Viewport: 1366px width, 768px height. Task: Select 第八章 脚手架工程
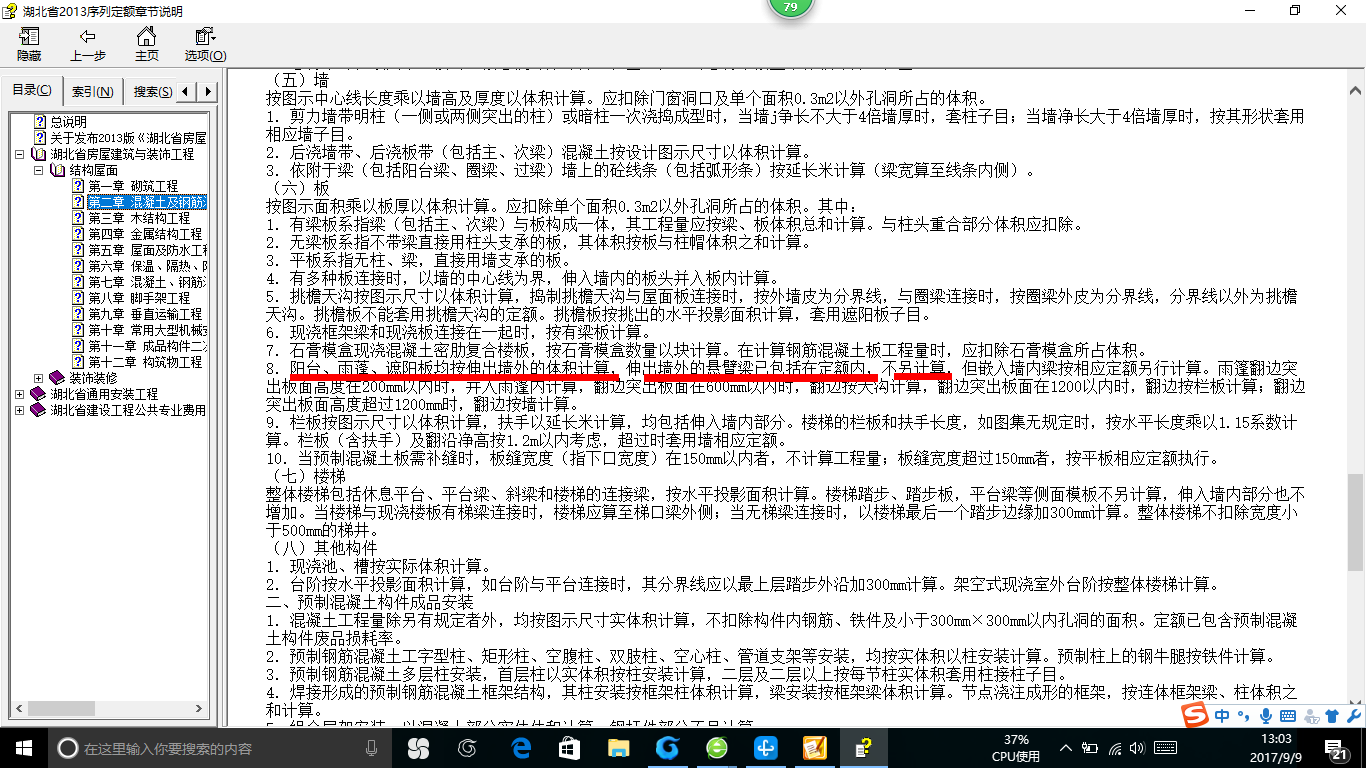coord(139,298)
